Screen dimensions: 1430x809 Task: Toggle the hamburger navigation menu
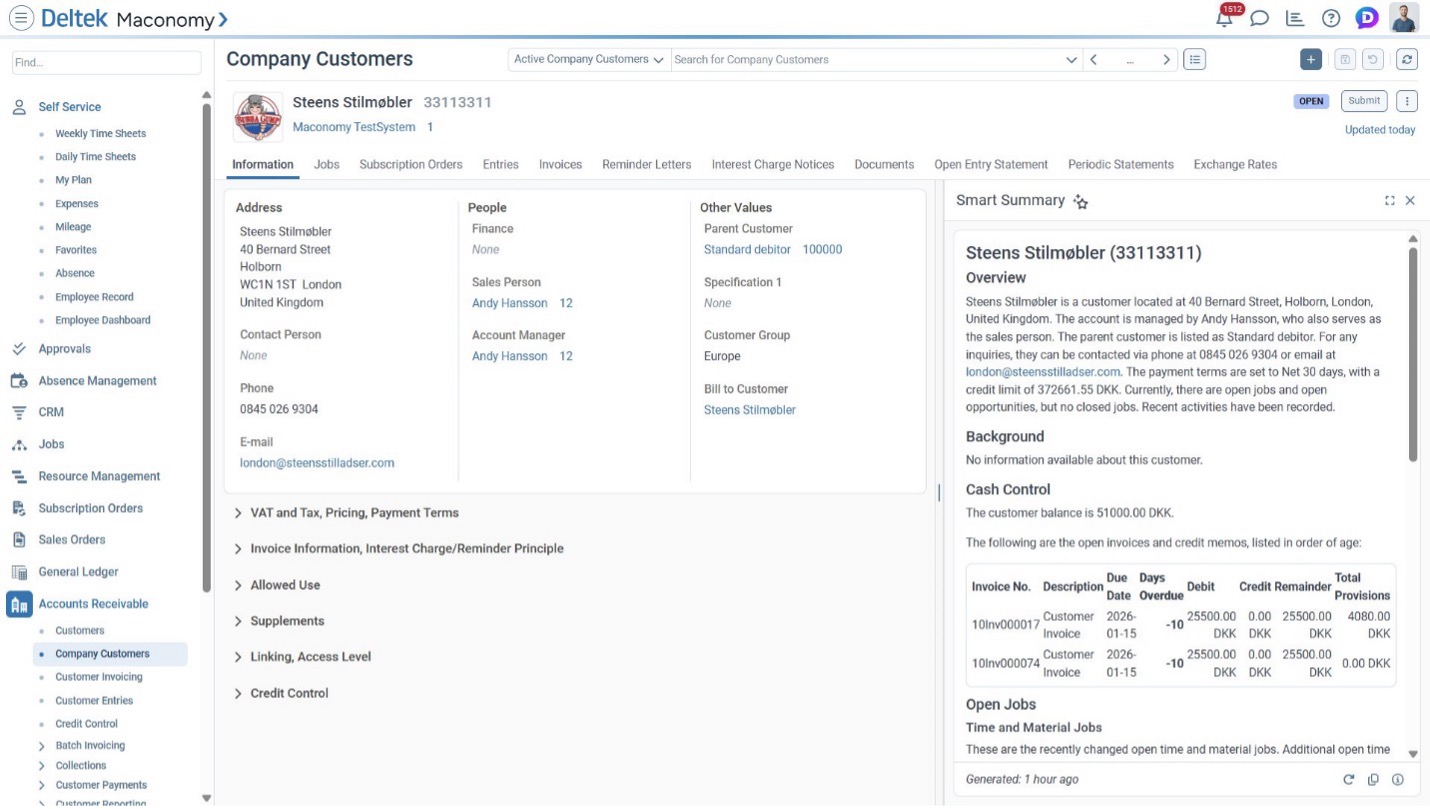click(x=21, y=18)
